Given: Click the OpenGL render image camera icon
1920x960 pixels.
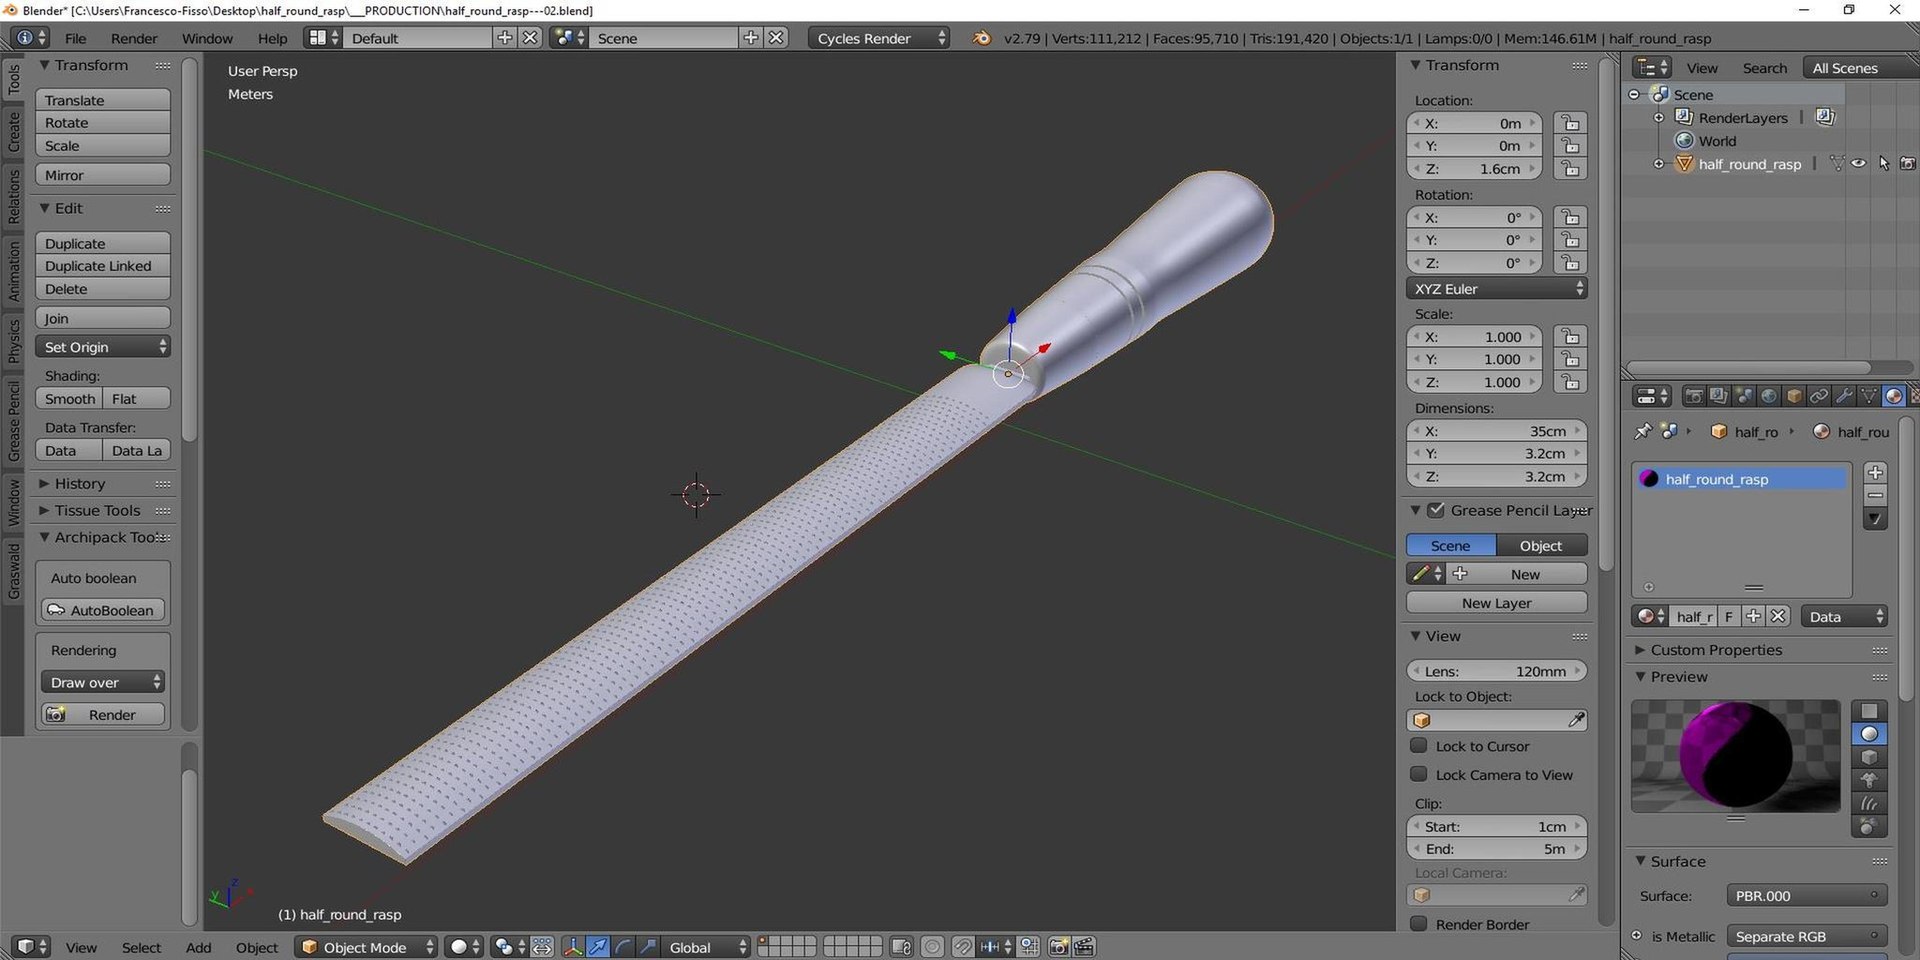Looking at the screenshot, I should (x=1059, y=946).
